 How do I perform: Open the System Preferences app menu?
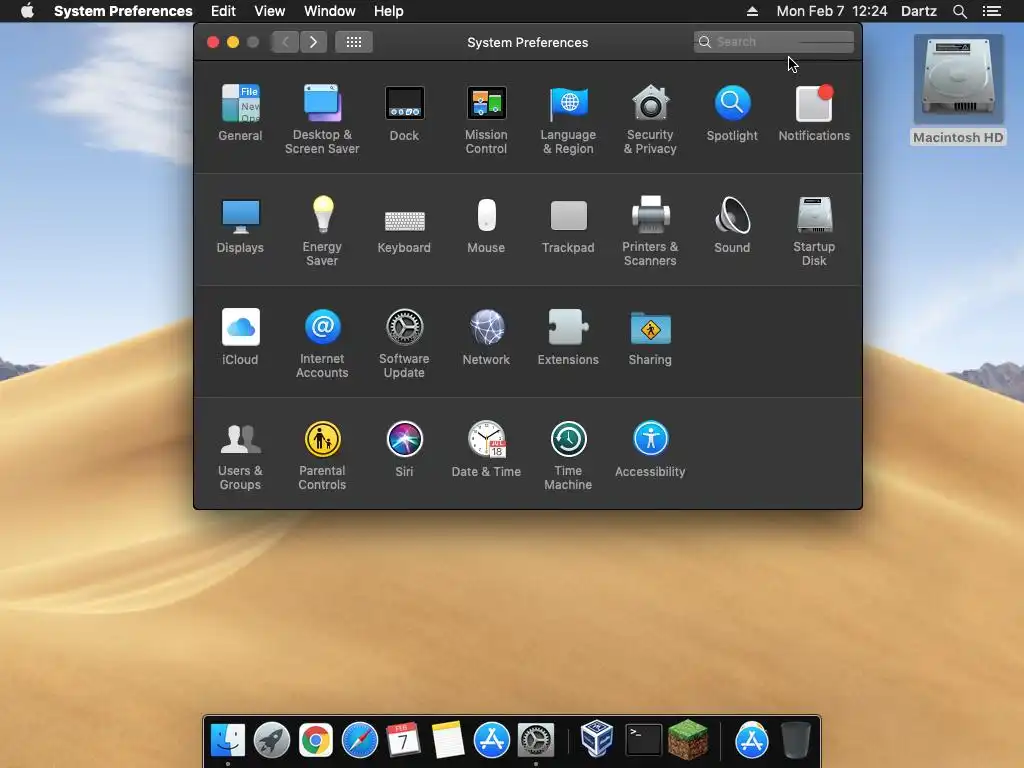[123, 11]
